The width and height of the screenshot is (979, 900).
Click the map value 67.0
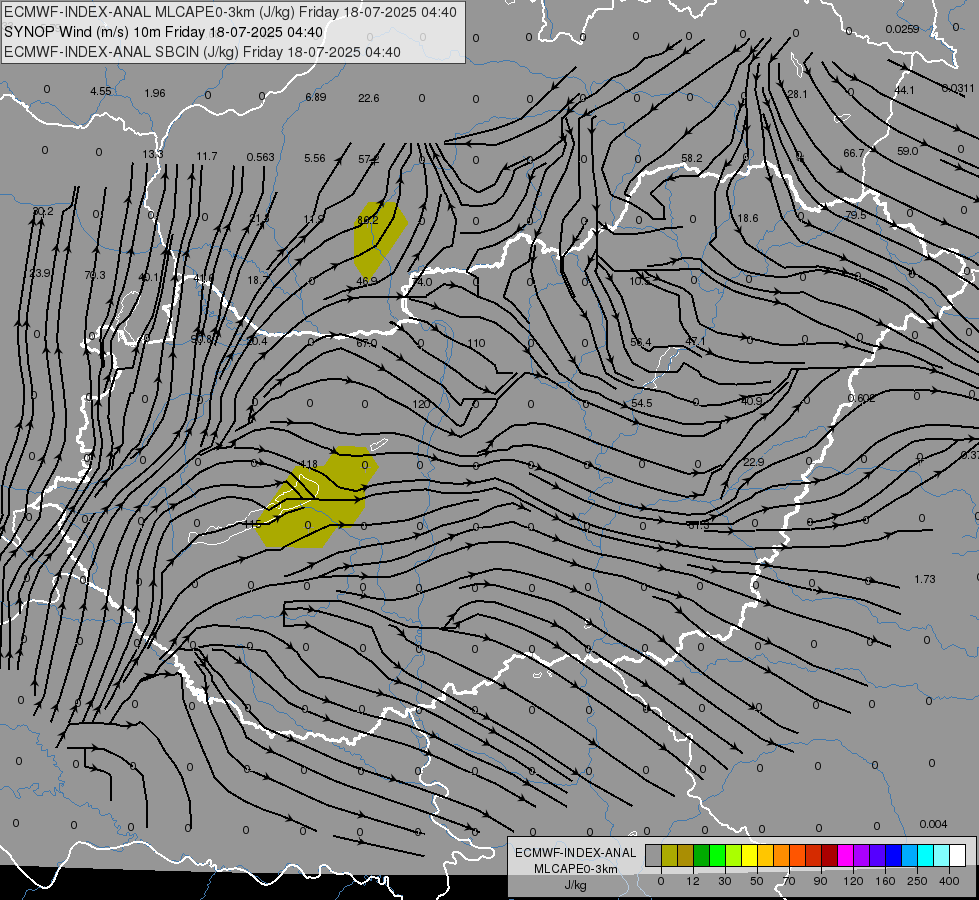[367, 344]
